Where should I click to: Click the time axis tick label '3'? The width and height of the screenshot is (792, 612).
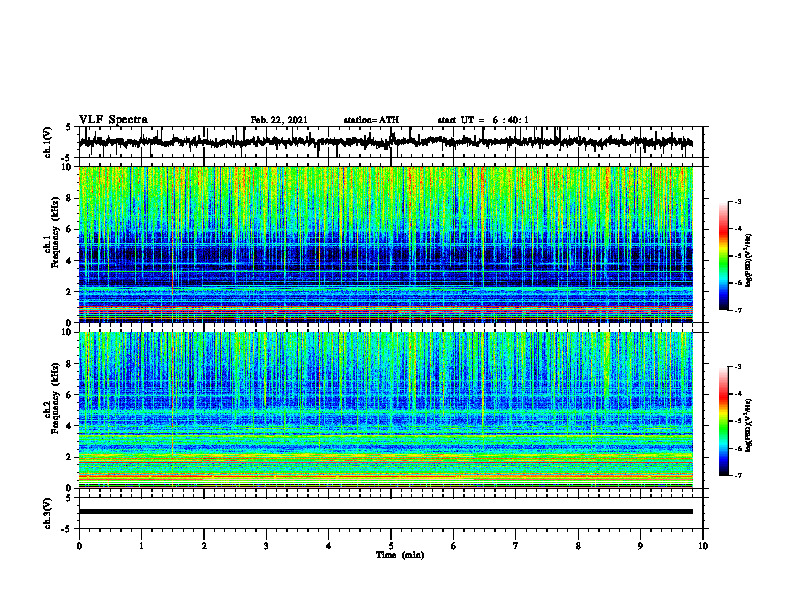[x=266, y=546]
